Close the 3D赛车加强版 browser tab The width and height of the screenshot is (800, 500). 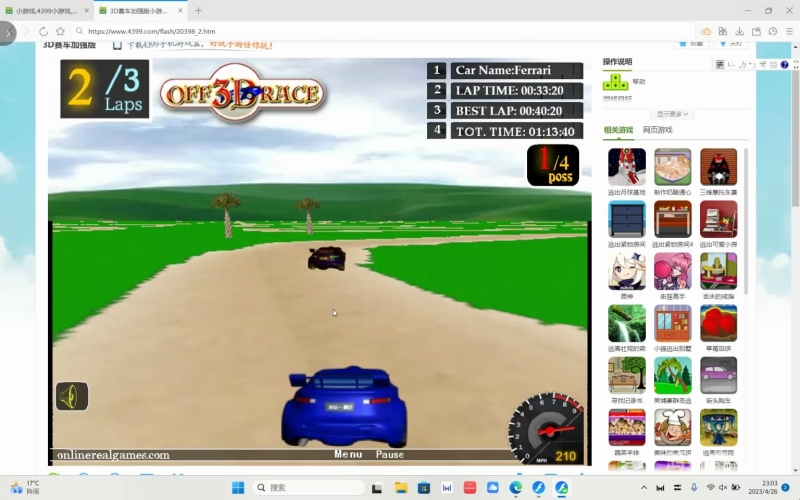coord(180,10)
